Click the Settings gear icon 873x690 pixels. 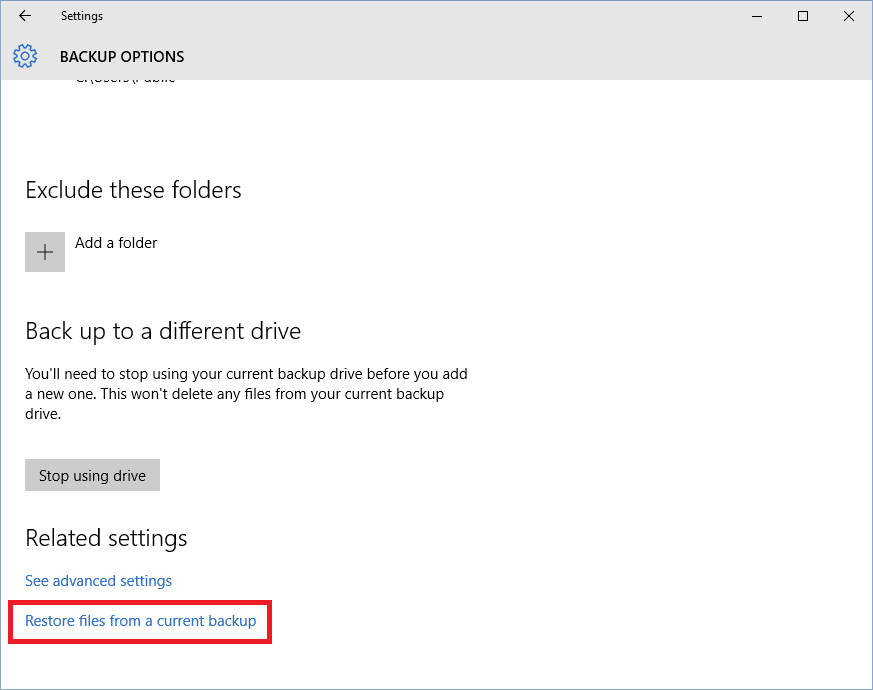(x=25, y=56)
